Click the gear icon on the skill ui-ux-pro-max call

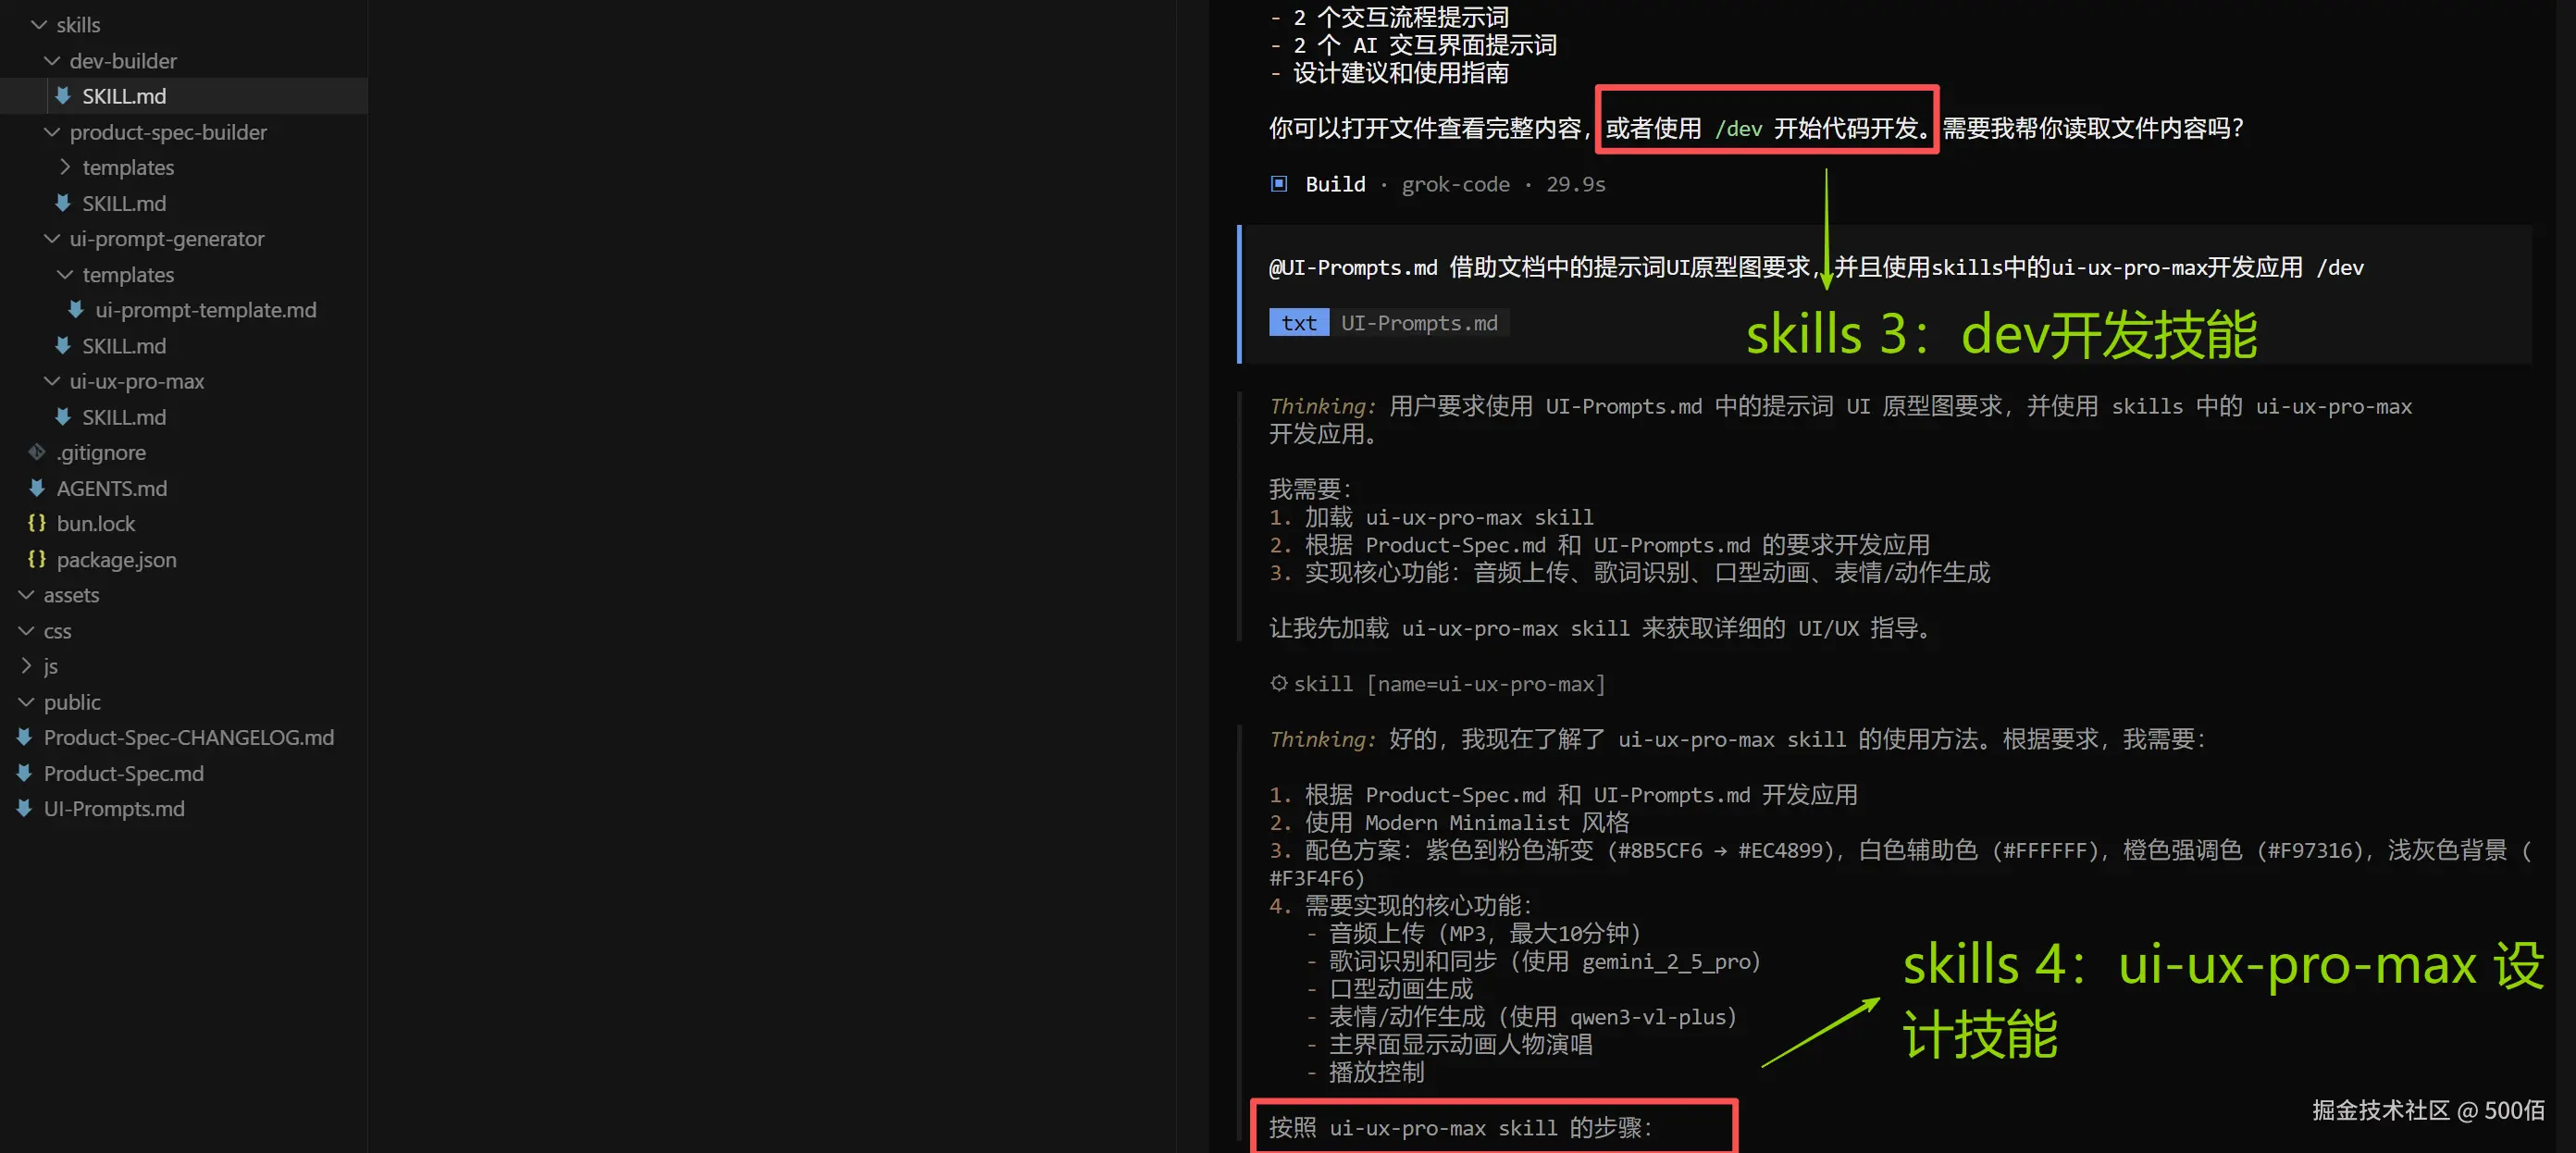(1279, 683)
